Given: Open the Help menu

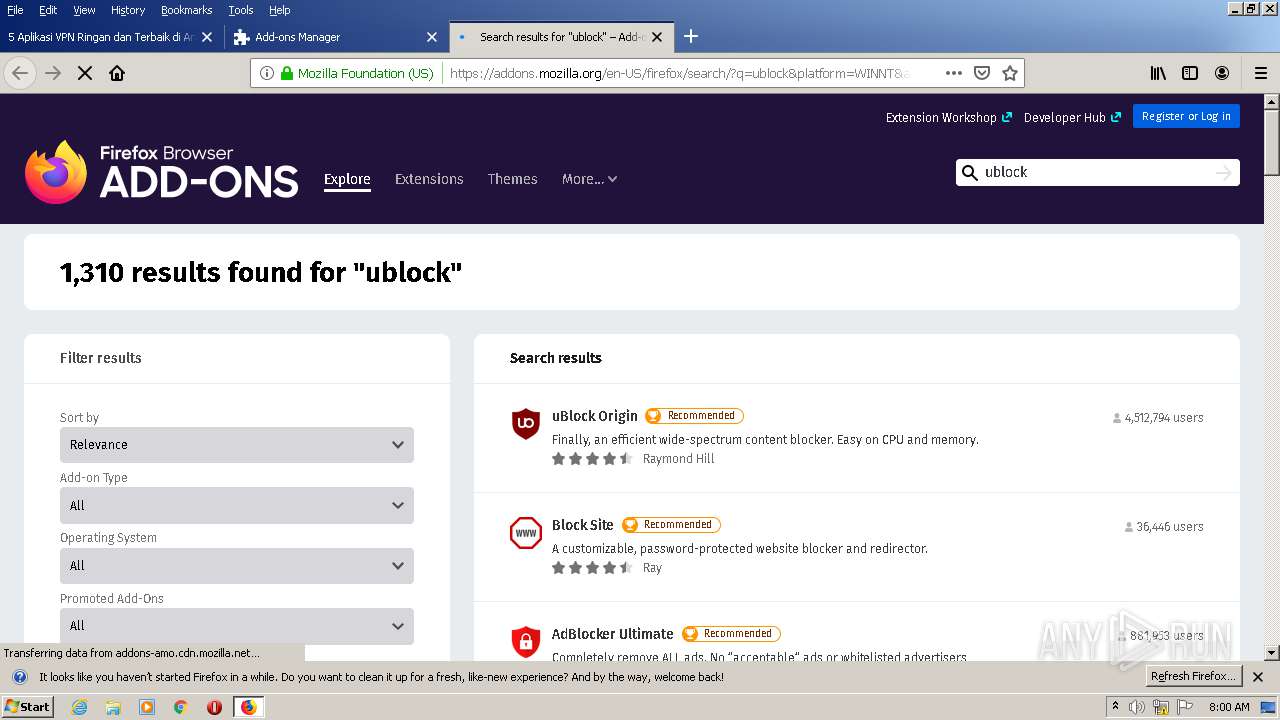Looking at the screenshot, I should [280, 10].
